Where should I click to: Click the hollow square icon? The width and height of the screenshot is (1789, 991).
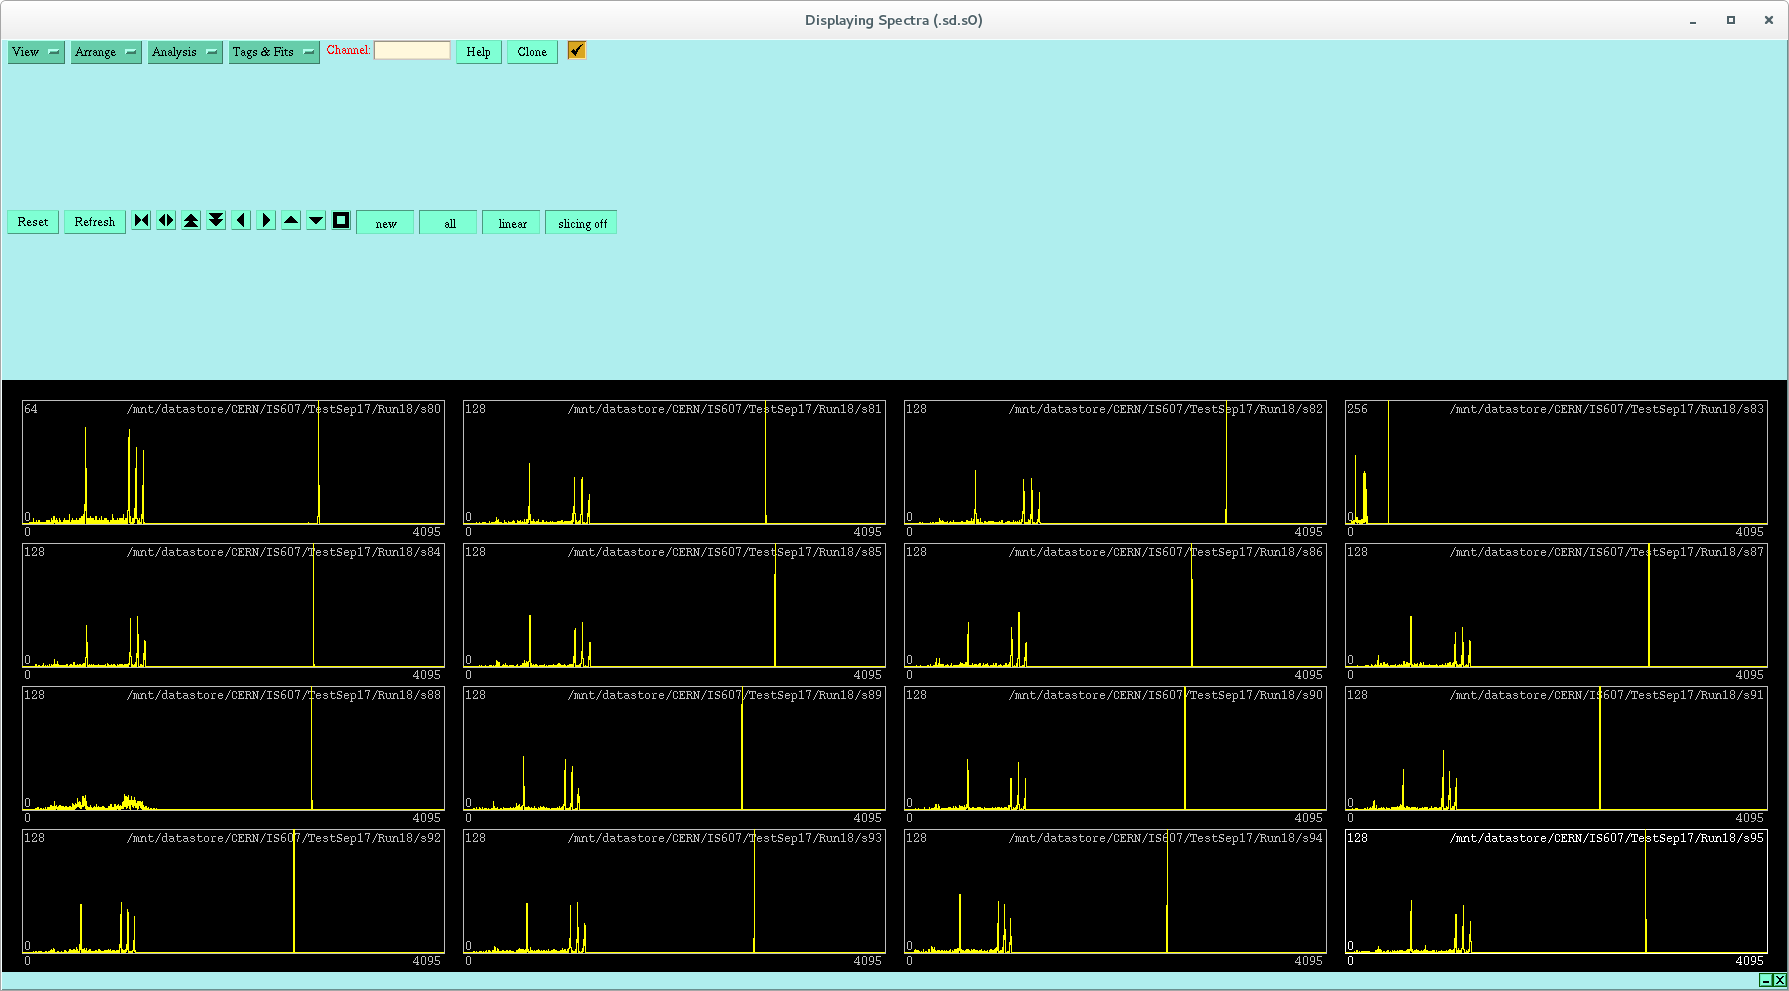tap(341, 221)
